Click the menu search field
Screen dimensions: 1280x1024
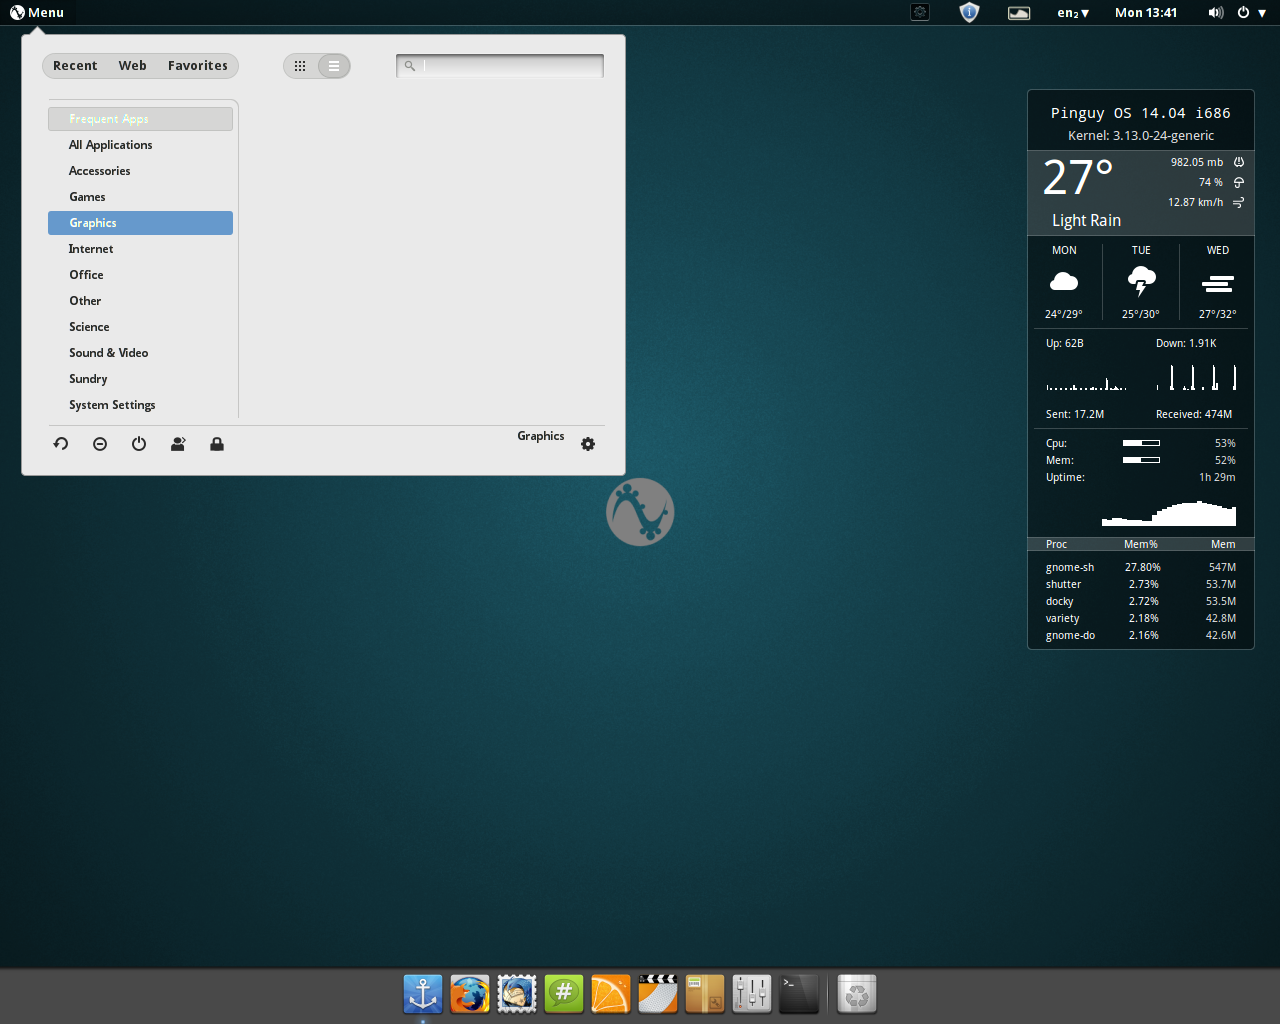(510, 66)
